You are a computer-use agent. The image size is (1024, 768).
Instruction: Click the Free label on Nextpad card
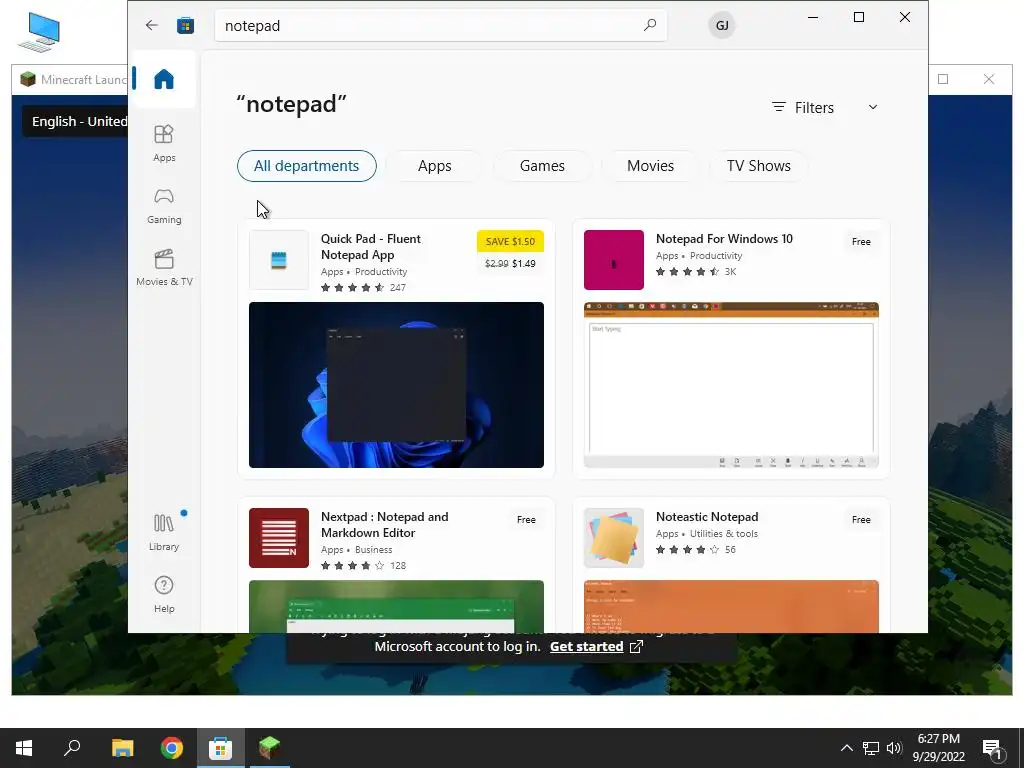point(526,520)
